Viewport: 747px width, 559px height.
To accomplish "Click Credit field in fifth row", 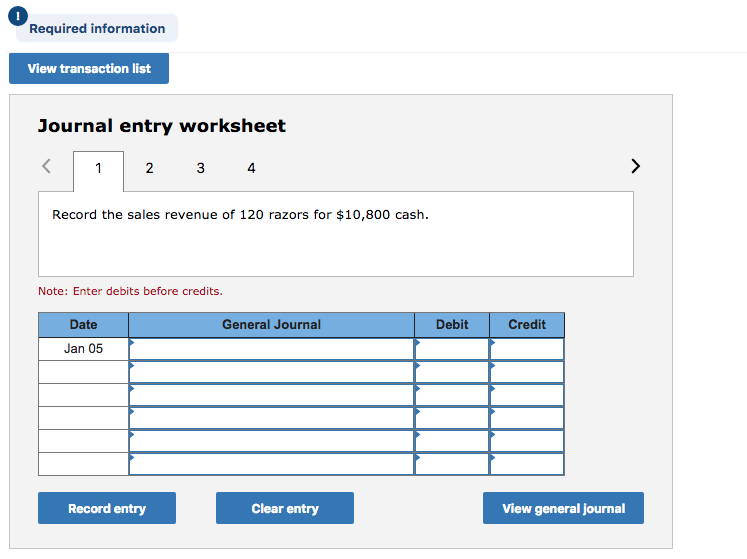I will pos(527,441).
